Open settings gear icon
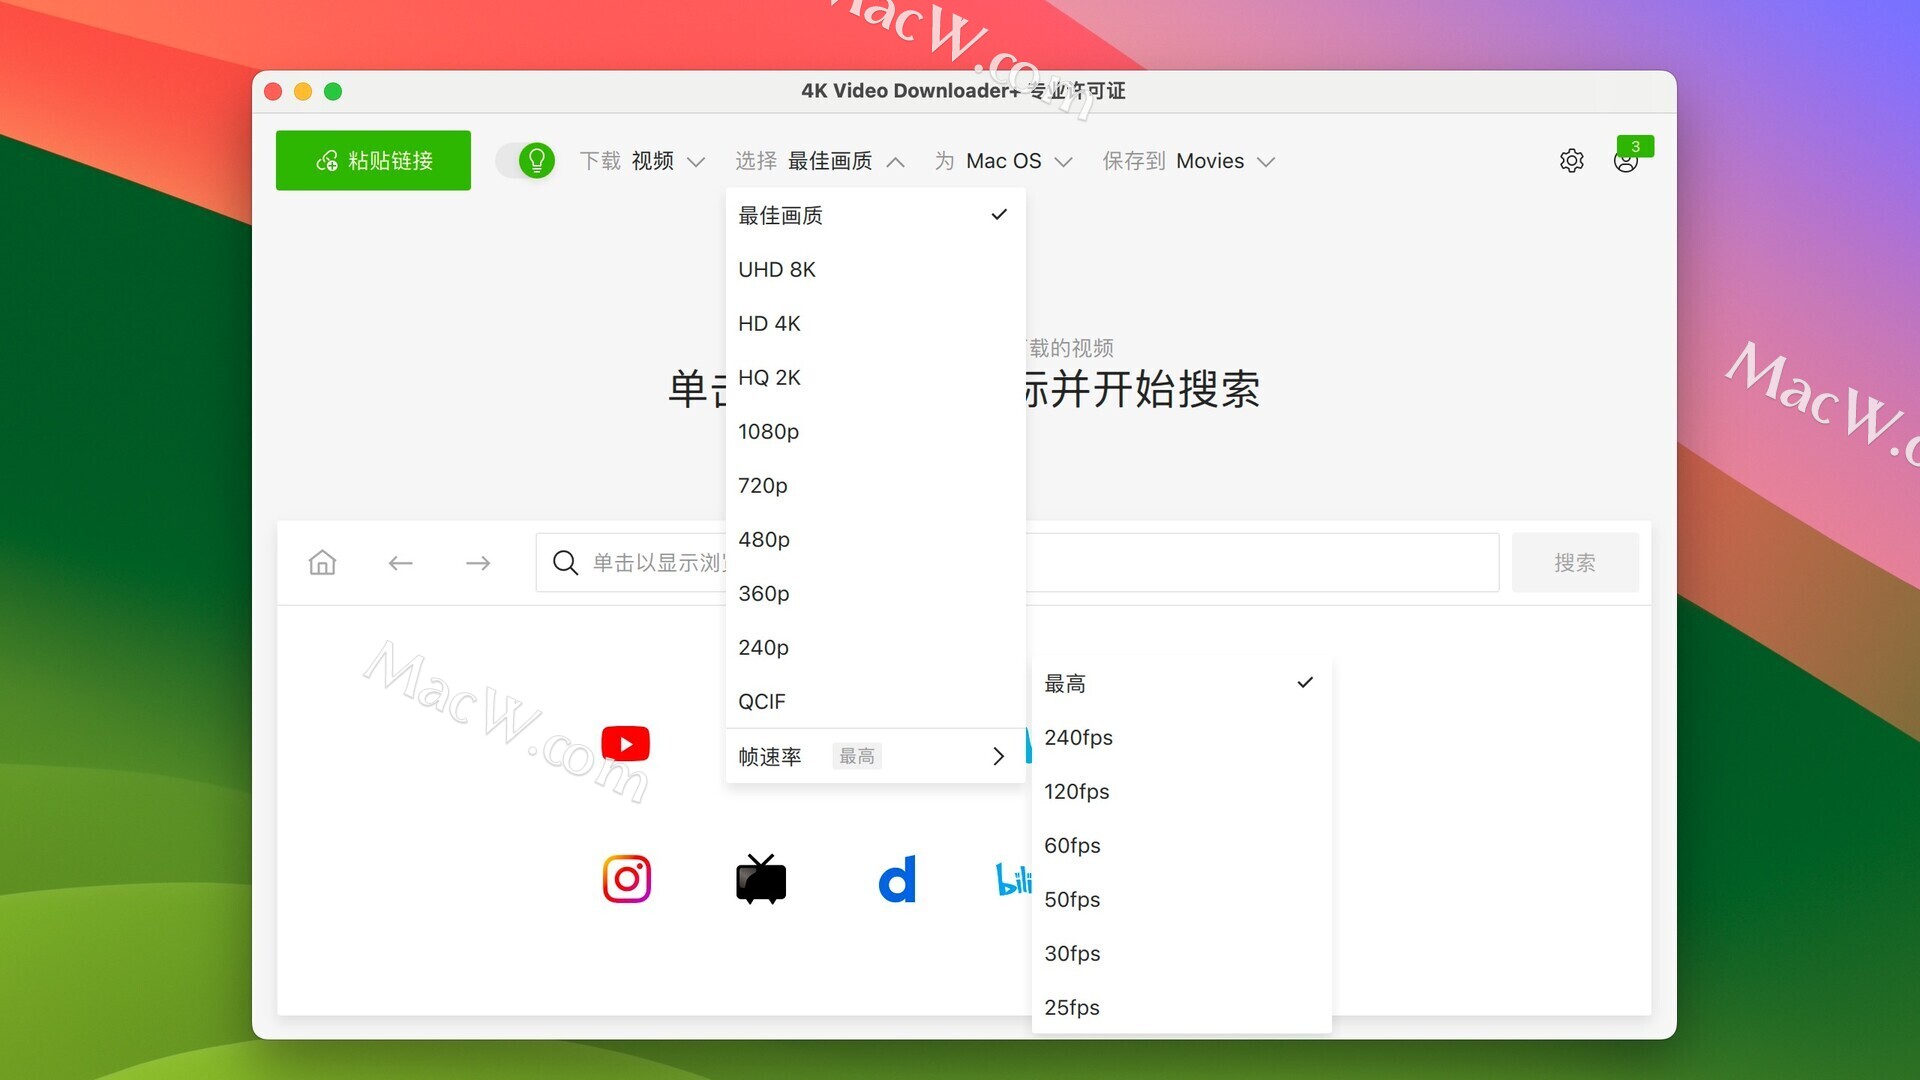1920x1080 pixels. tap(1571, 161)
